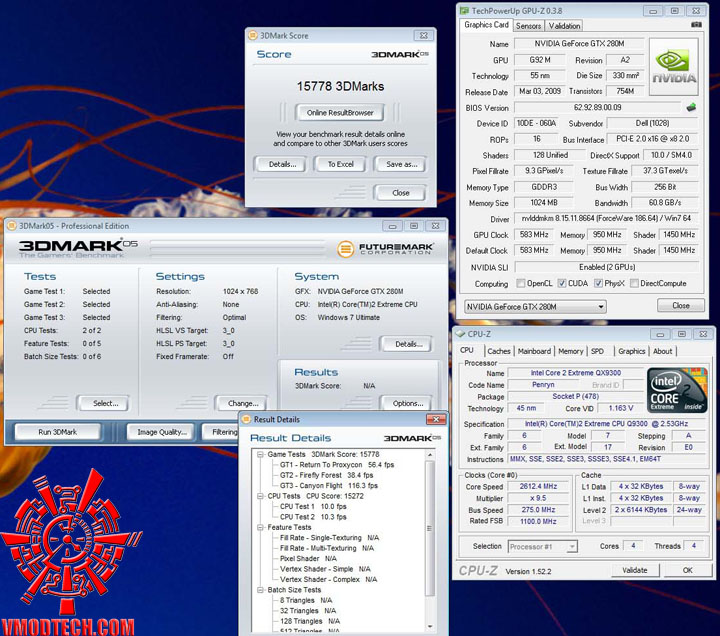Click the OK button in CPU-Z

point(687,570)
